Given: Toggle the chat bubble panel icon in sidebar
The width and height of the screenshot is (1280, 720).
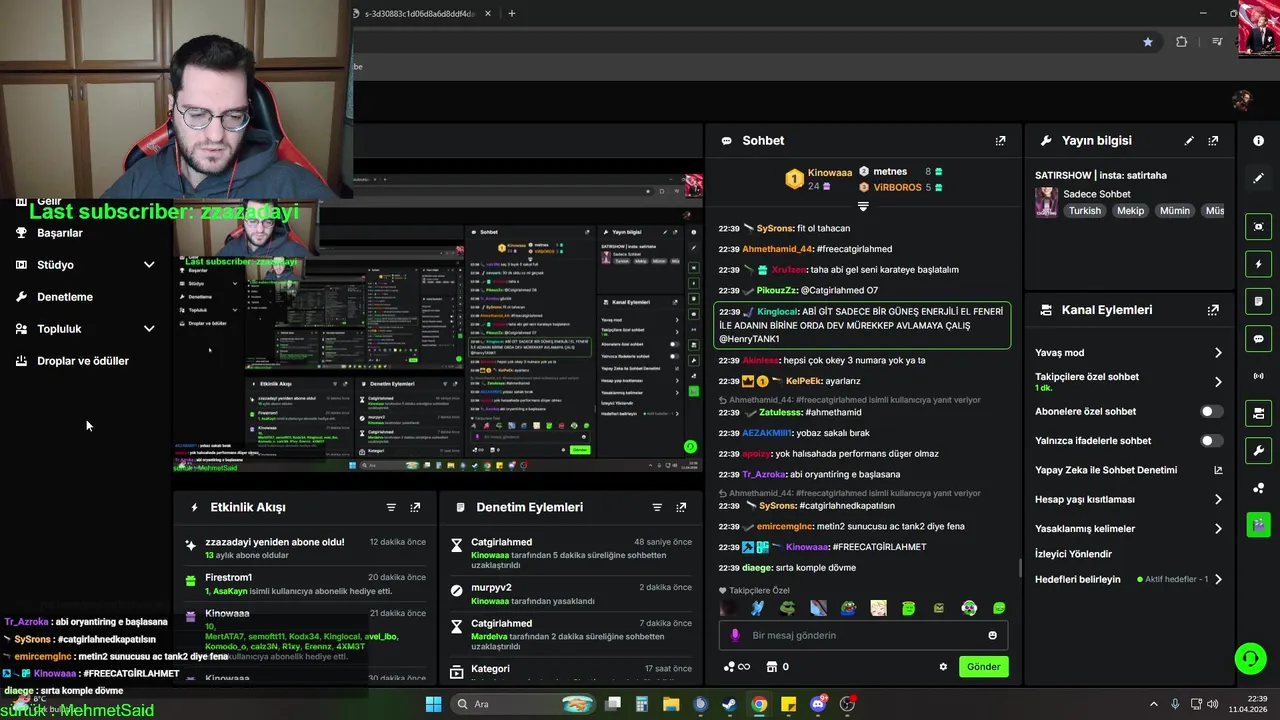Looking at the screenshot, I should click(x=1259, y=339).
